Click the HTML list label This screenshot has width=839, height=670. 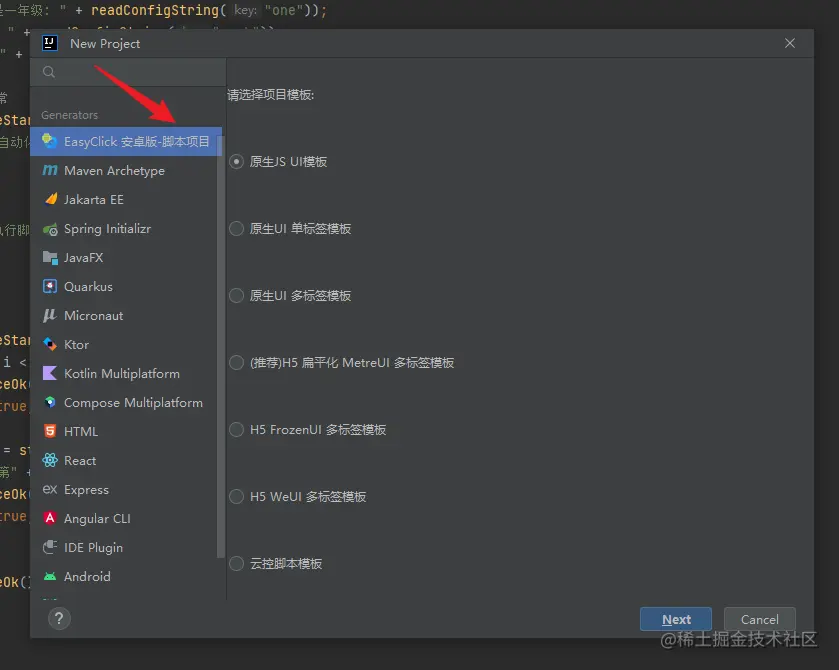tap(81, 431)
